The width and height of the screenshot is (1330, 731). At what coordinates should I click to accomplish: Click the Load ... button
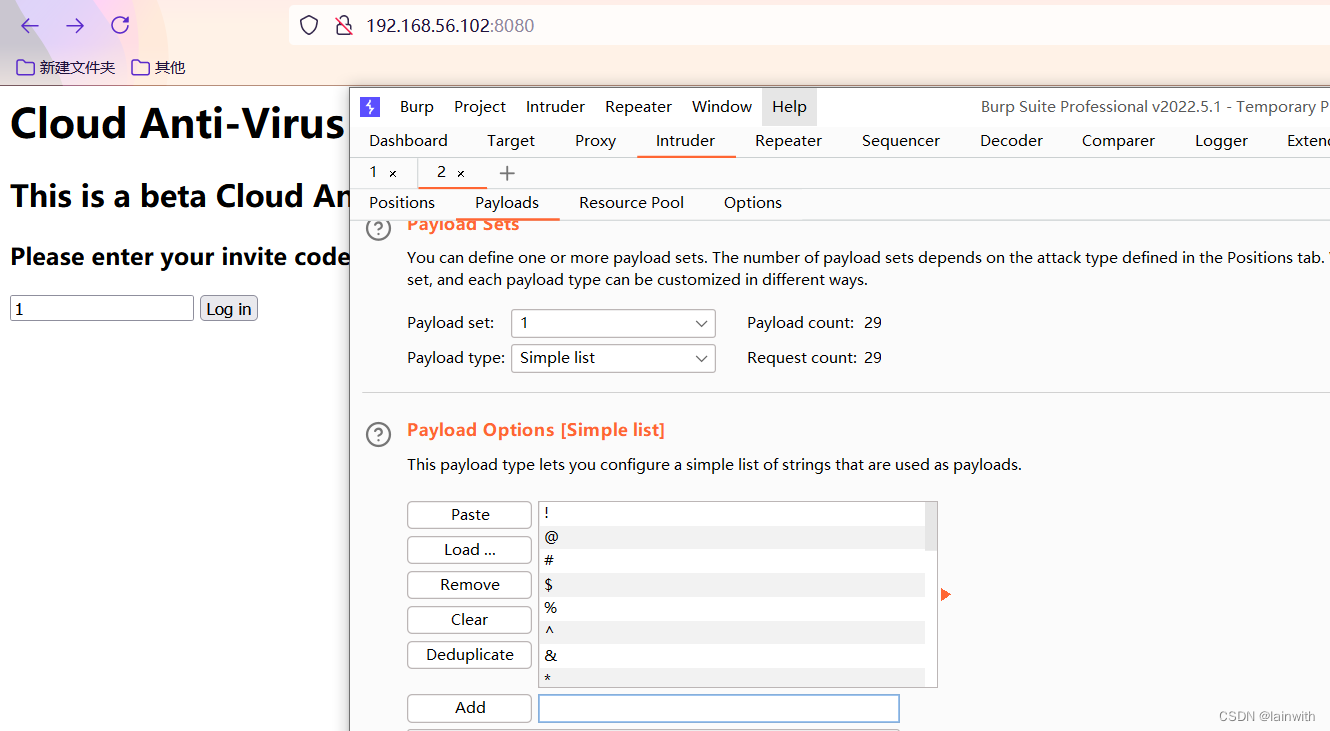click(469, 550)
